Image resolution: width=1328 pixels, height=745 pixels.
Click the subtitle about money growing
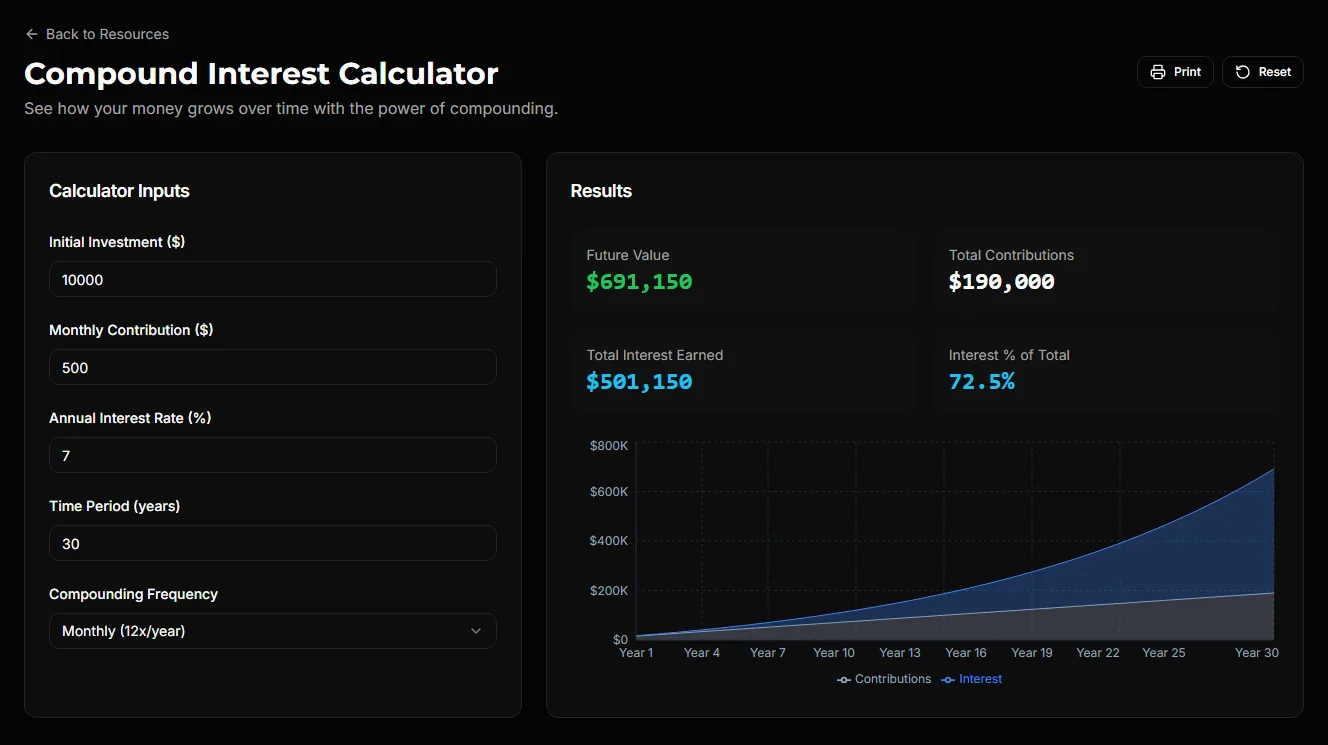(291, 108)
